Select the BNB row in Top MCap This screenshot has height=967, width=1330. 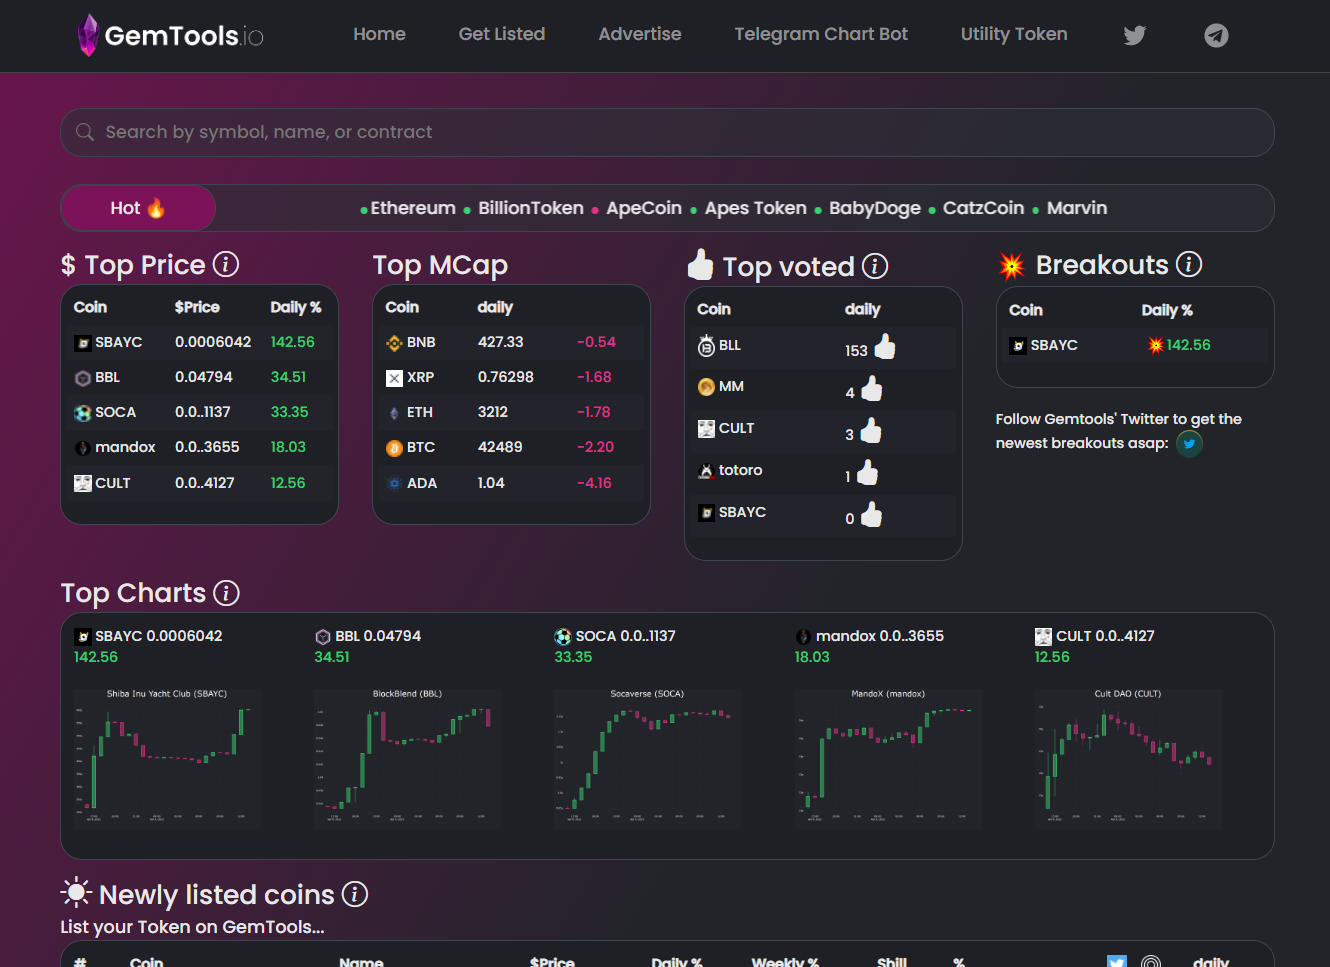coord(510,342)
